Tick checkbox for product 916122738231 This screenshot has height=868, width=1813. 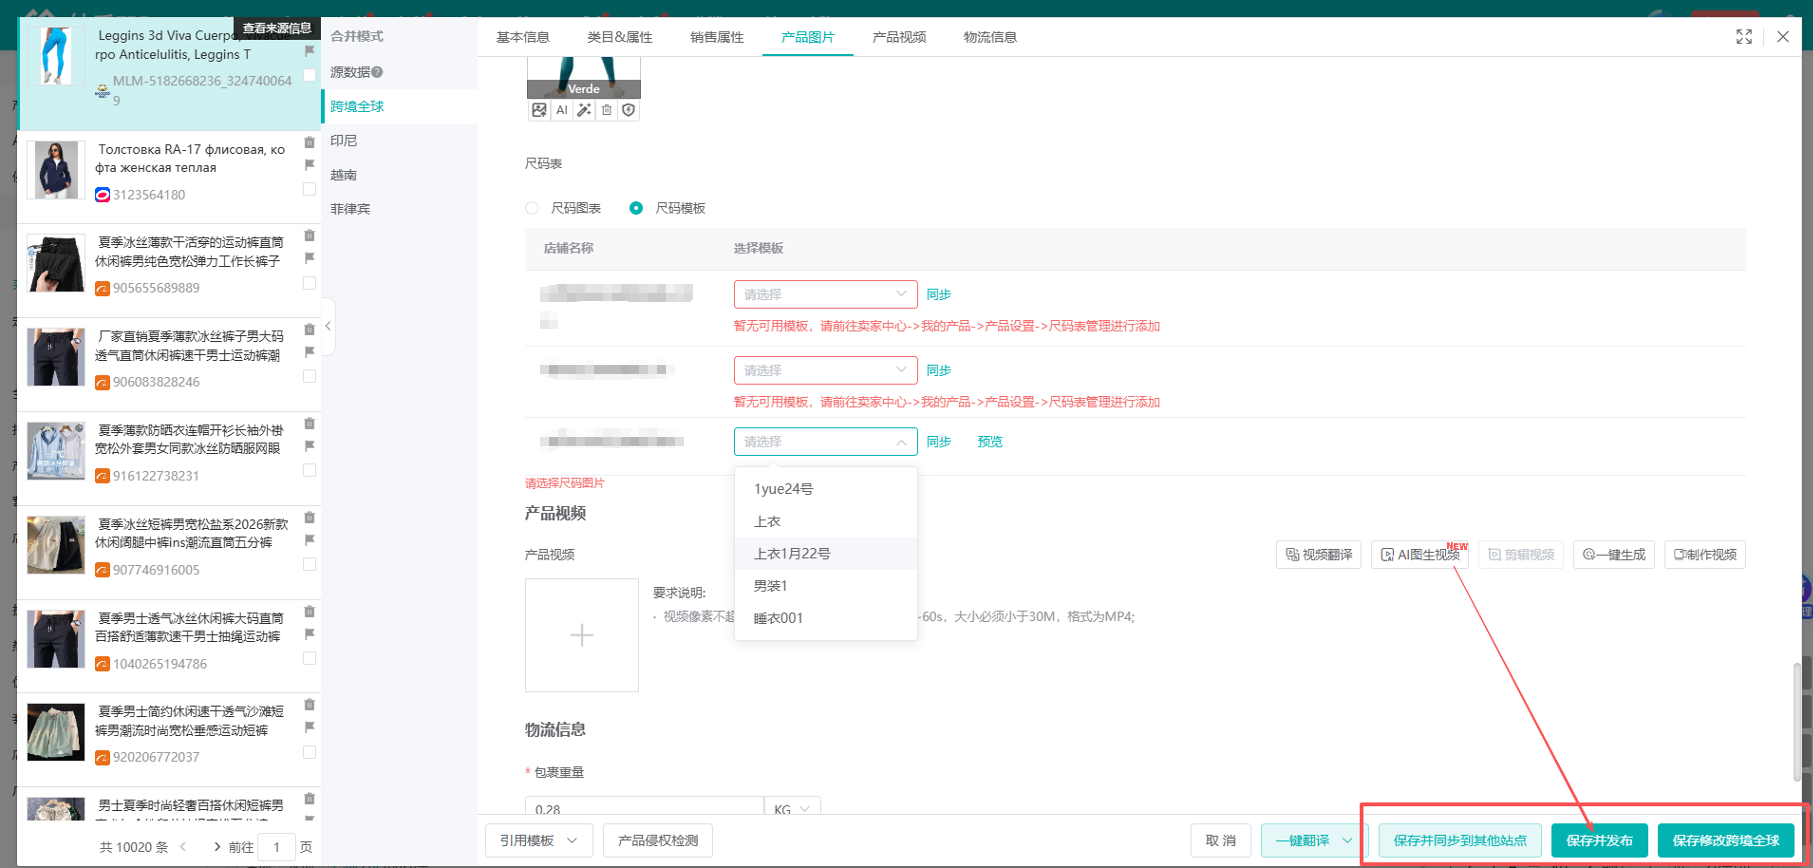309,470
